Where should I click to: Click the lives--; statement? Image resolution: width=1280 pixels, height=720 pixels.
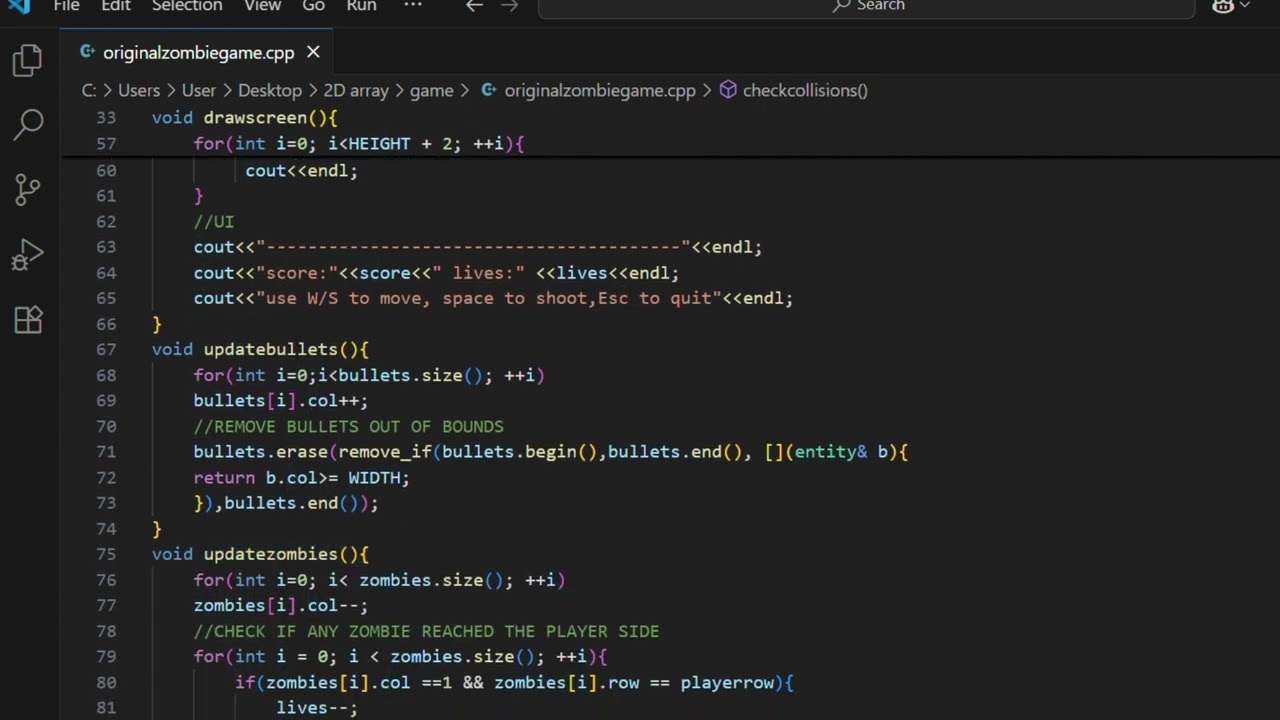pyautogui.click(x=317, y=708)
